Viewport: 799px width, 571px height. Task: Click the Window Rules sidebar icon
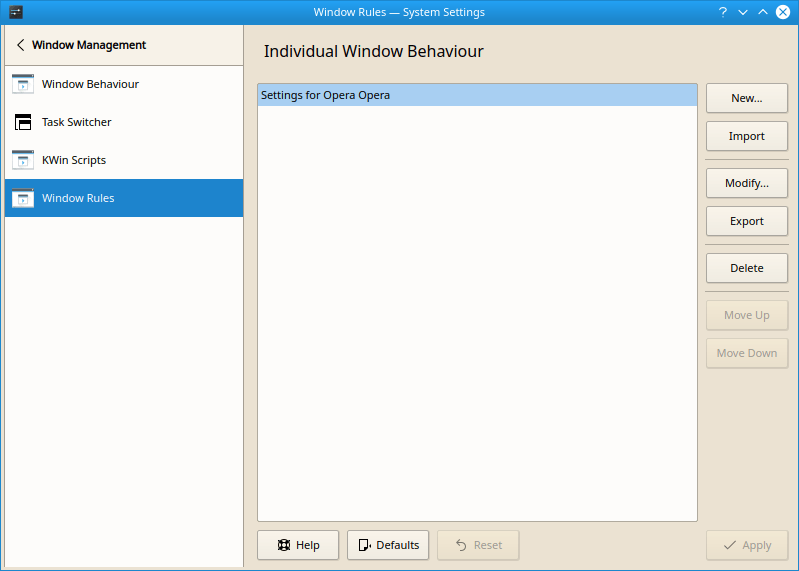pyautogui.click(x=23, y=198)
